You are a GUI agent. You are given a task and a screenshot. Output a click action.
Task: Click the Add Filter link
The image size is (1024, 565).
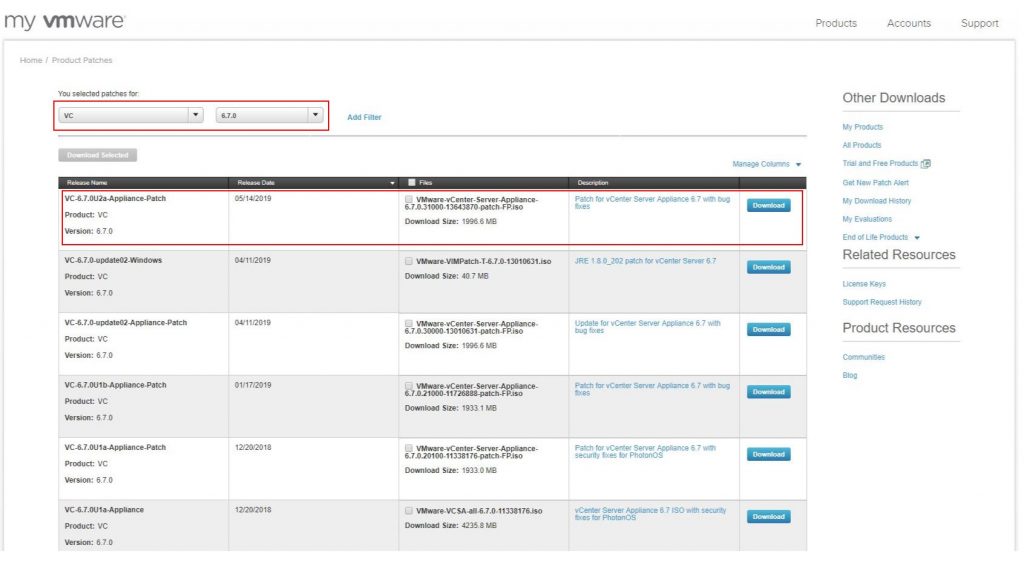(364, 117)
